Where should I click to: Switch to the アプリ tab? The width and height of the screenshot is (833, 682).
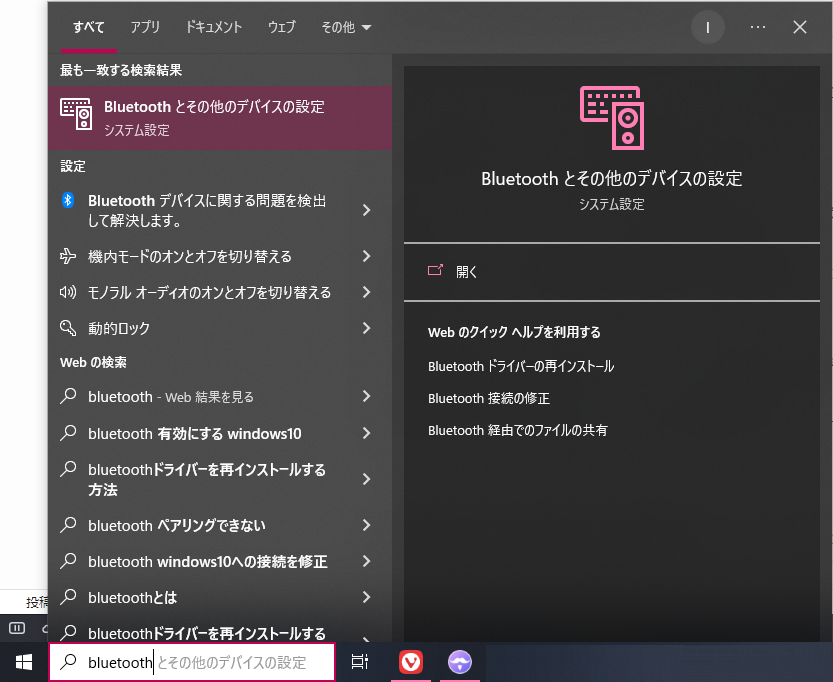click(145, 27)
